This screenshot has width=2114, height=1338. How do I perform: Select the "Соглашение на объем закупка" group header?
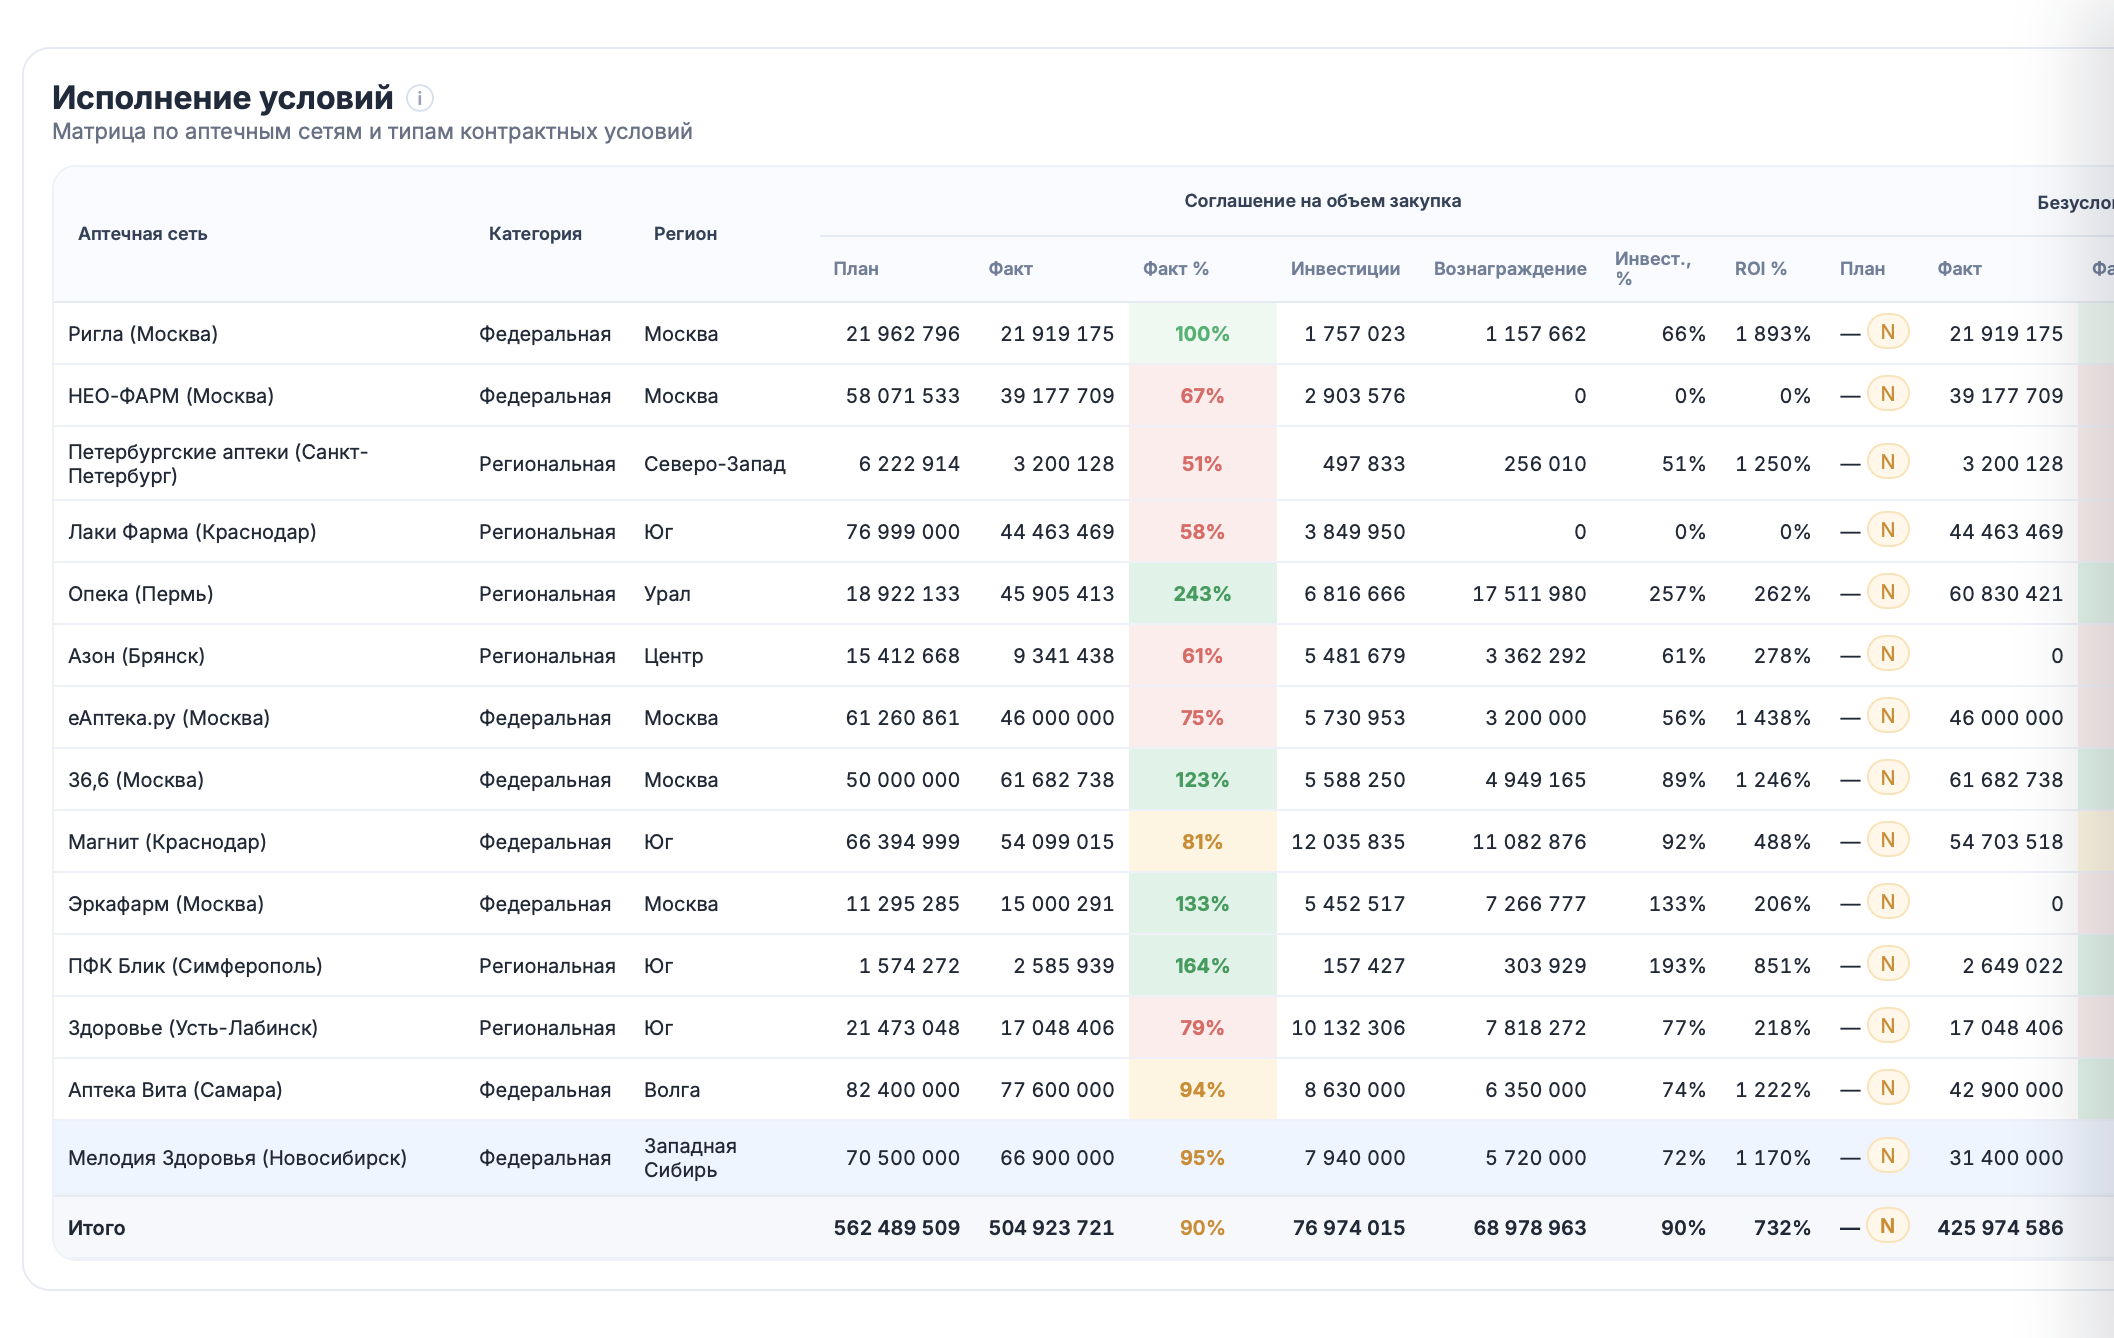click(1322, 200)
